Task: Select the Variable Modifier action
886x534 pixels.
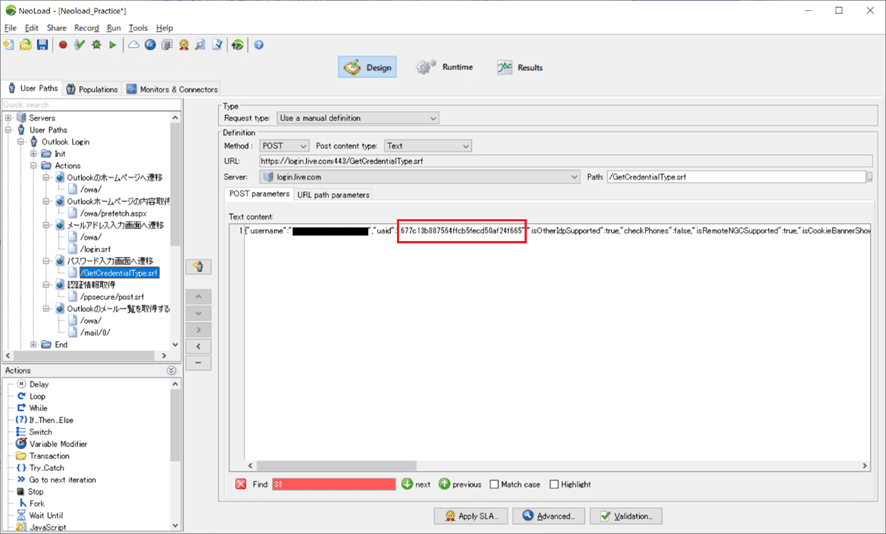Action: [x=58, y=444]
